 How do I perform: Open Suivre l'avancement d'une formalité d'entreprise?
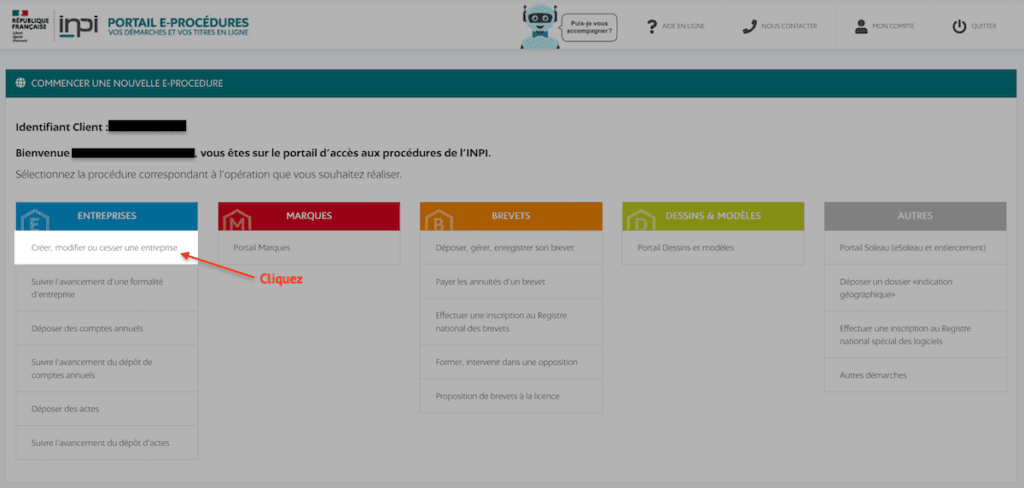click(x=106, y=288)
